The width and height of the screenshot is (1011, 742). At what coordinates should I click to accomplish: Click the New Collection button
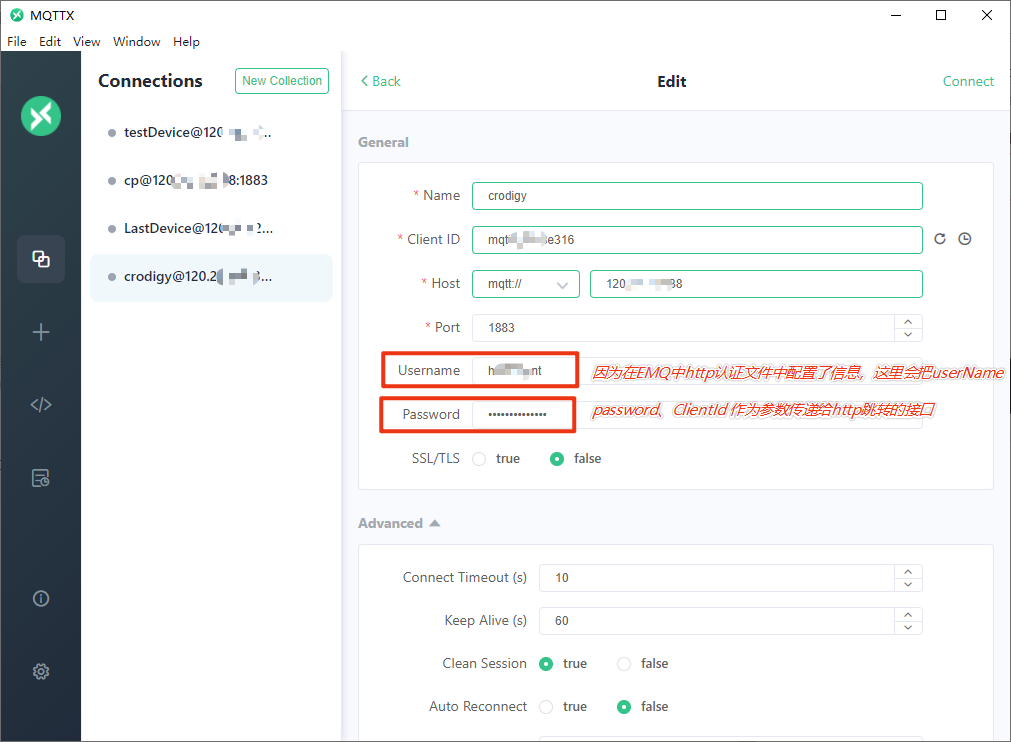click(x=282, y=81)
